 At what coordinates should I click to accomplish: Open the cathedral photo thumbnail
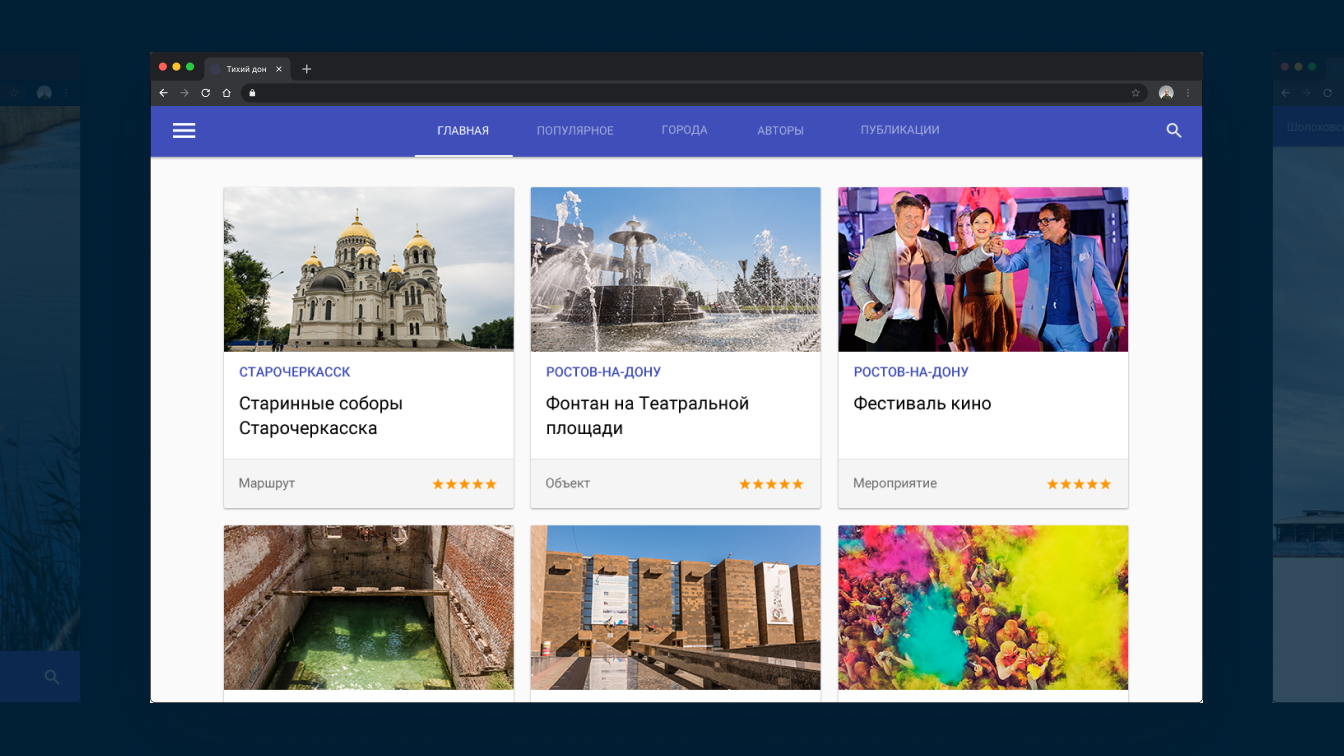[x=368, y=269]
